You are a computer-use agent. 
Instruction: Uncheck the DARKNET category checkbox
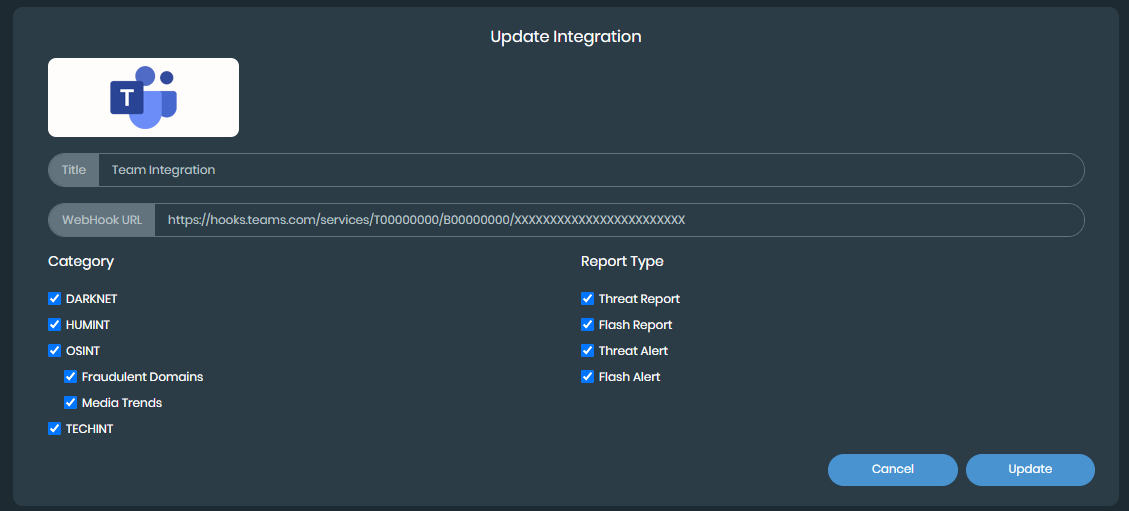pyautogui.click(x=55, y=299)
